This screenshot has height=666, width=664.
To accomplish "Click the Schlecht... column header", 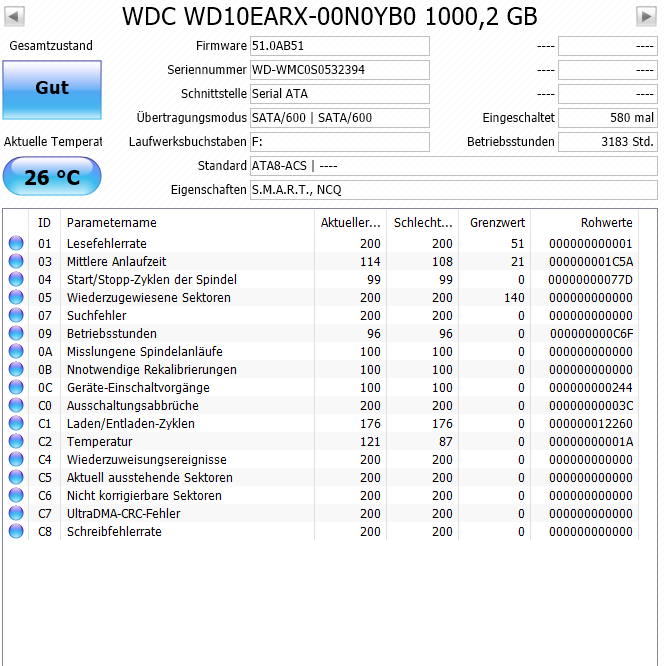I will click(423, 223).
